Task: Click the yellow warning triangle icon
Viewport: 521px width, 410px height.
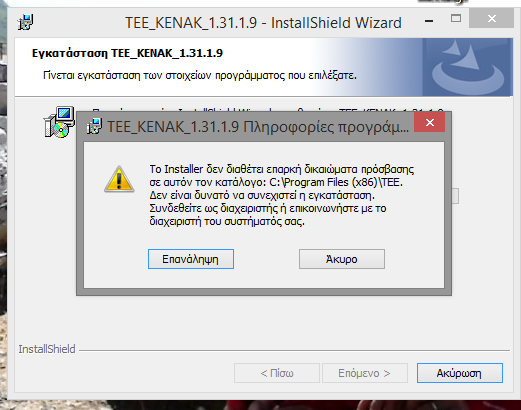Action: pyautogui.click(x=119, y=179)
